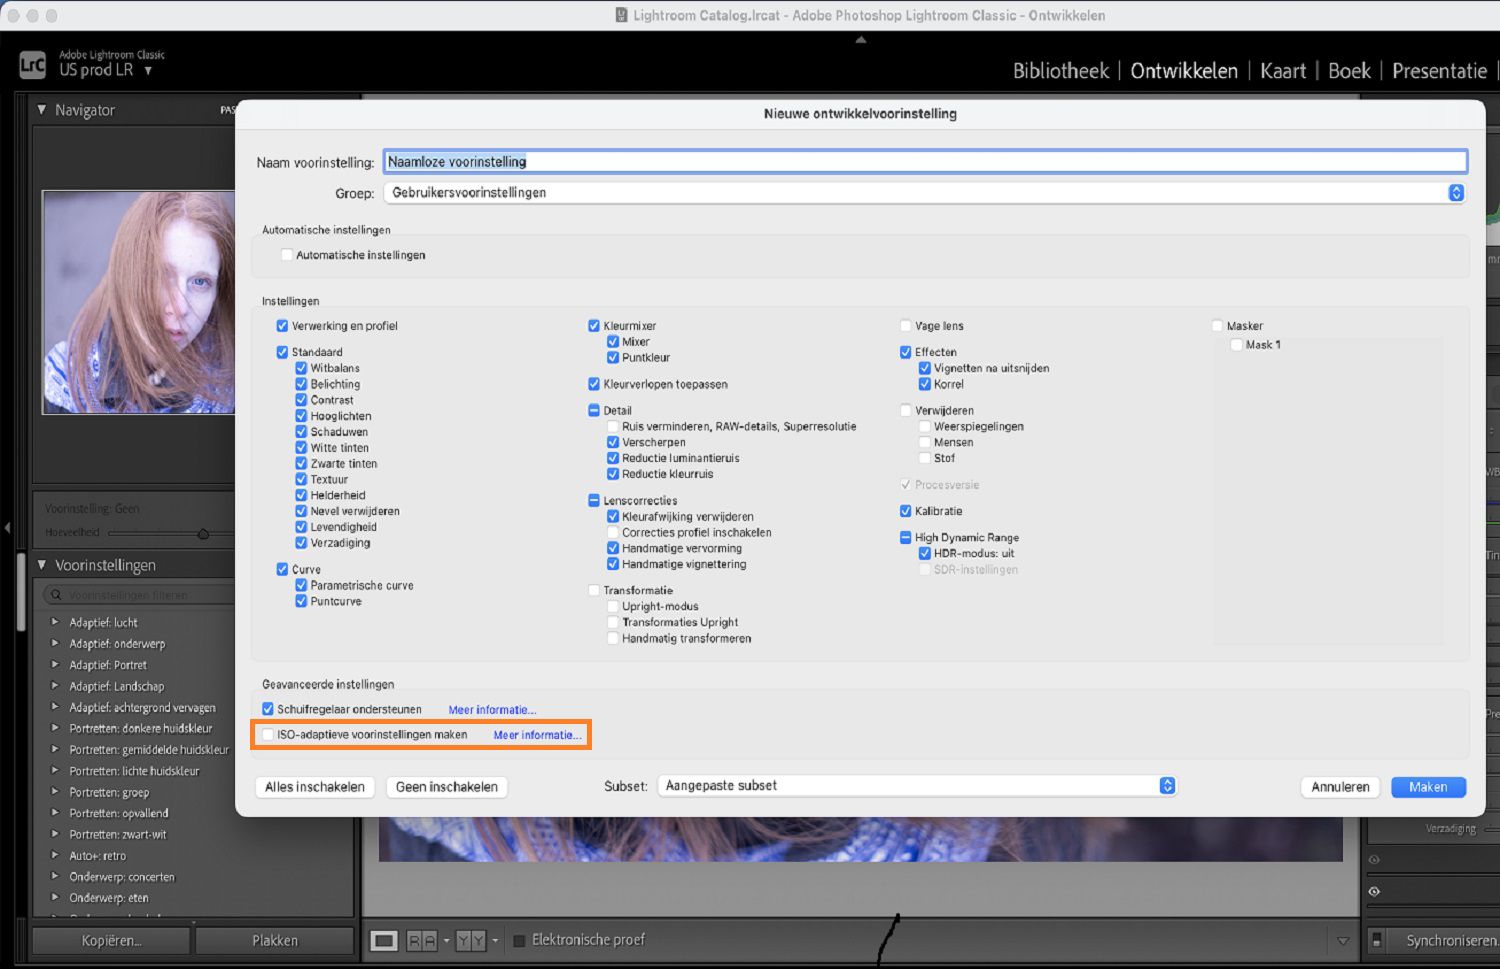Select the Adaptief: Landschap preset row
The image size is (1500, 969).
click(117, 686)
